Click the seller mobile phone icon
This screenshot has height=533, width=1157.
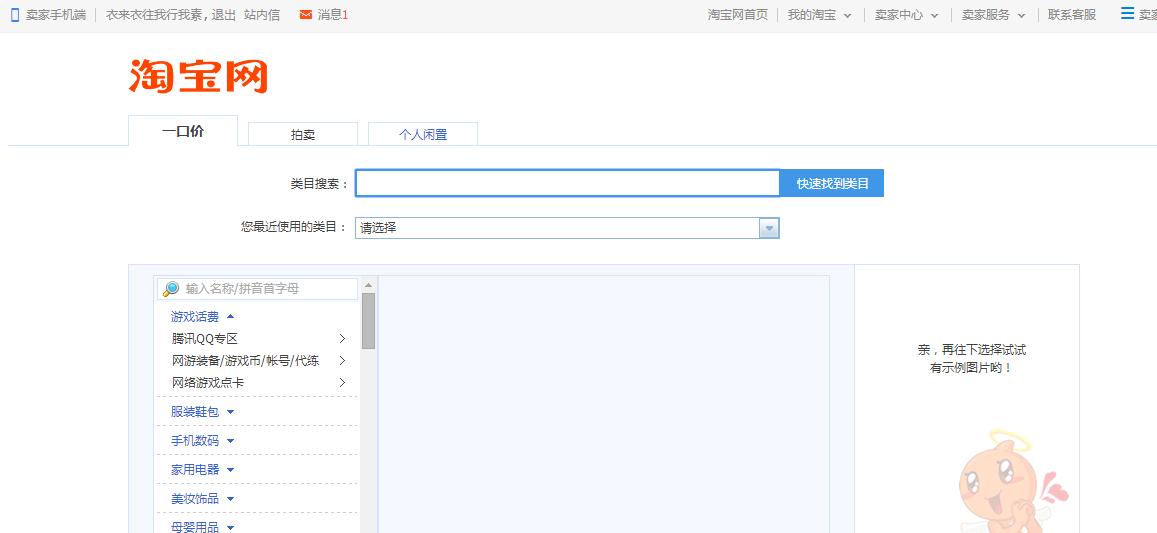point(15,15)
